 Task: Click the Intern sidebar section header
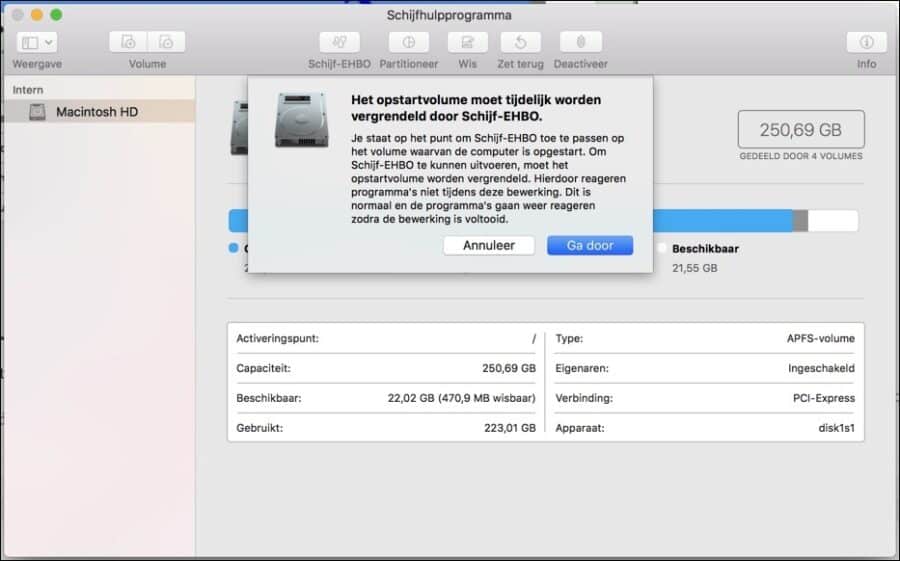click(x=28, y=90)
